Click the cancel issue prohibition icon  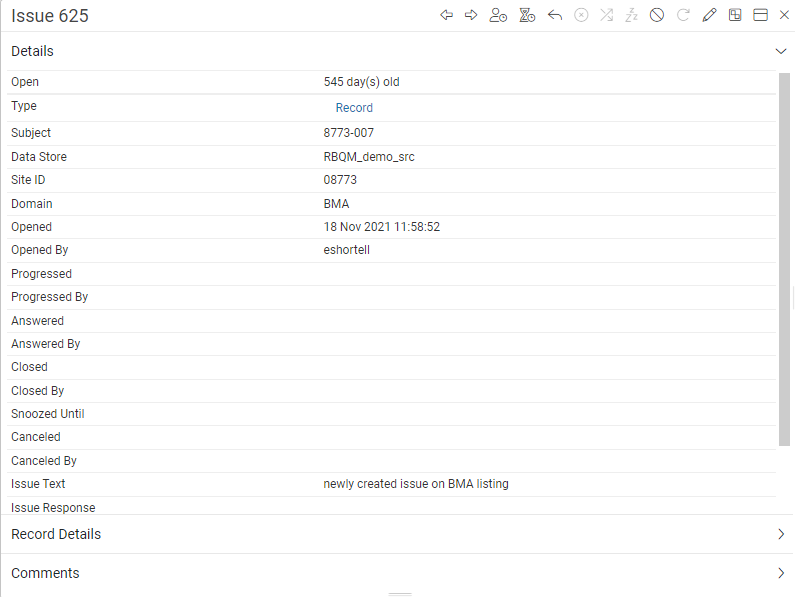pyautogui.click(x=657, y=15)
